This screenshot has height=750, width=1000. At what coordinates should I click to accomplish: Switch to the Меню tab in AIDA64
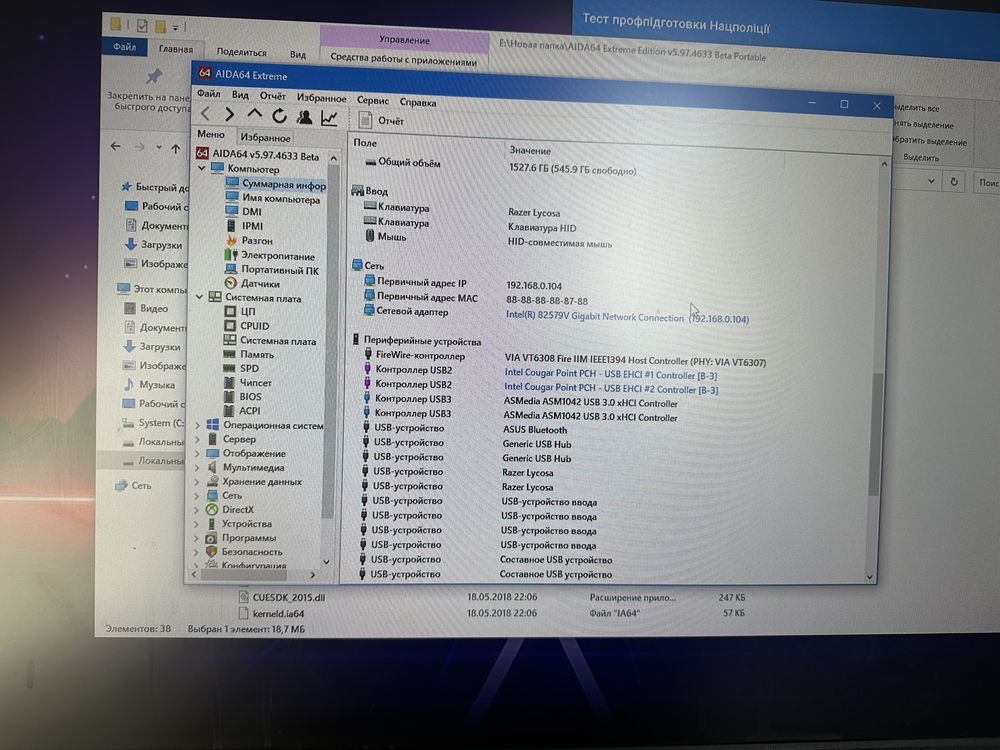210,134
